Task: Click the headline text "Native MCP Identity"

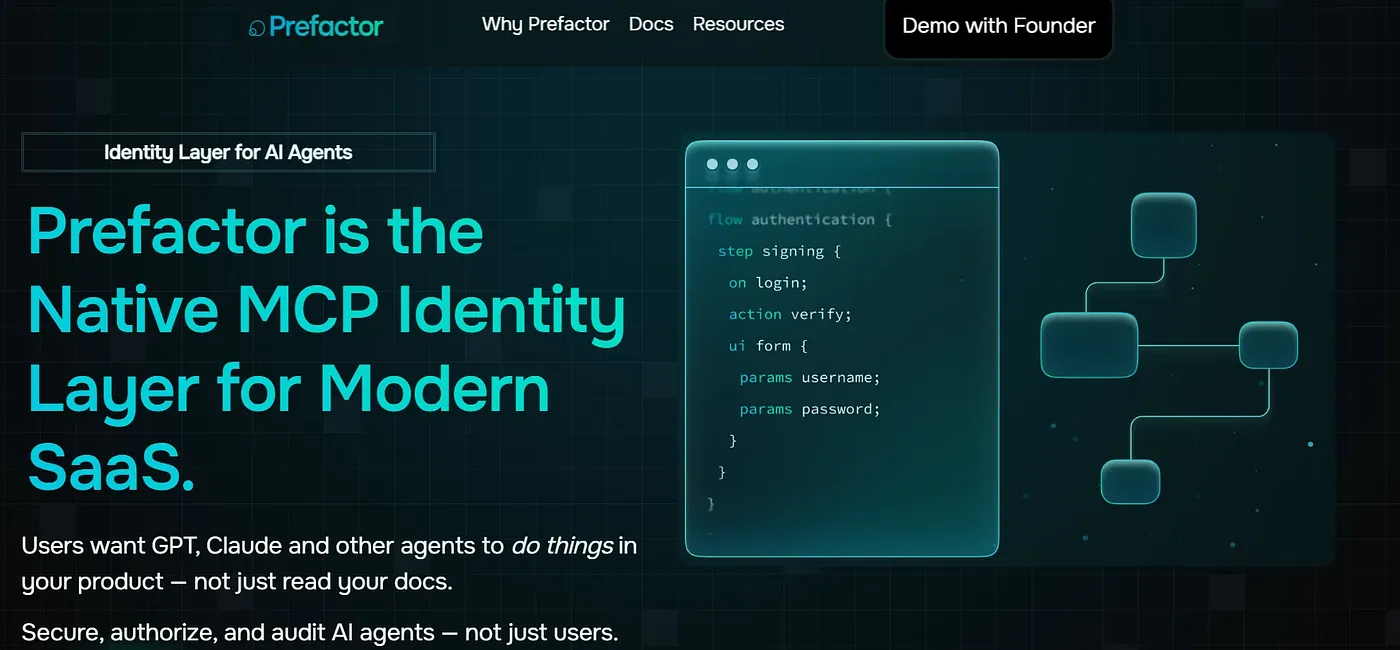Action: click(327, 311)
